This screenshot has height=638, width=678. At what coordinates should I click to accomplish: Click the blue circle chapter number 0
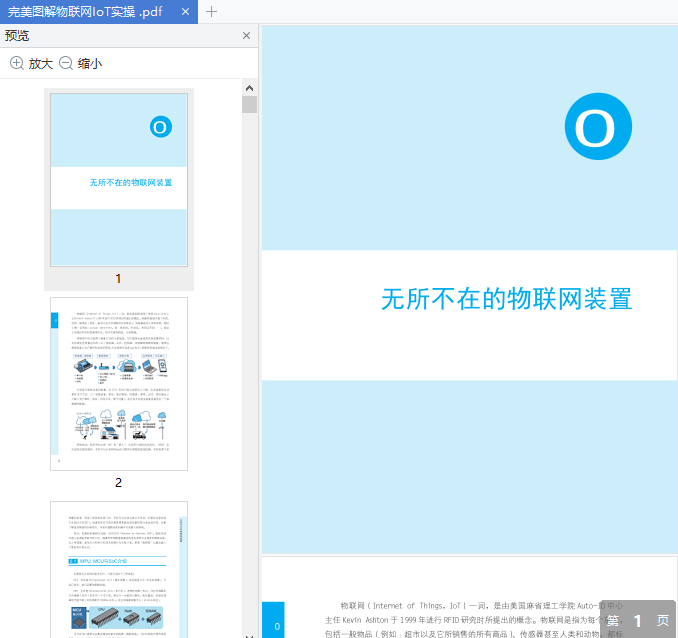click(x=598, y=127)
